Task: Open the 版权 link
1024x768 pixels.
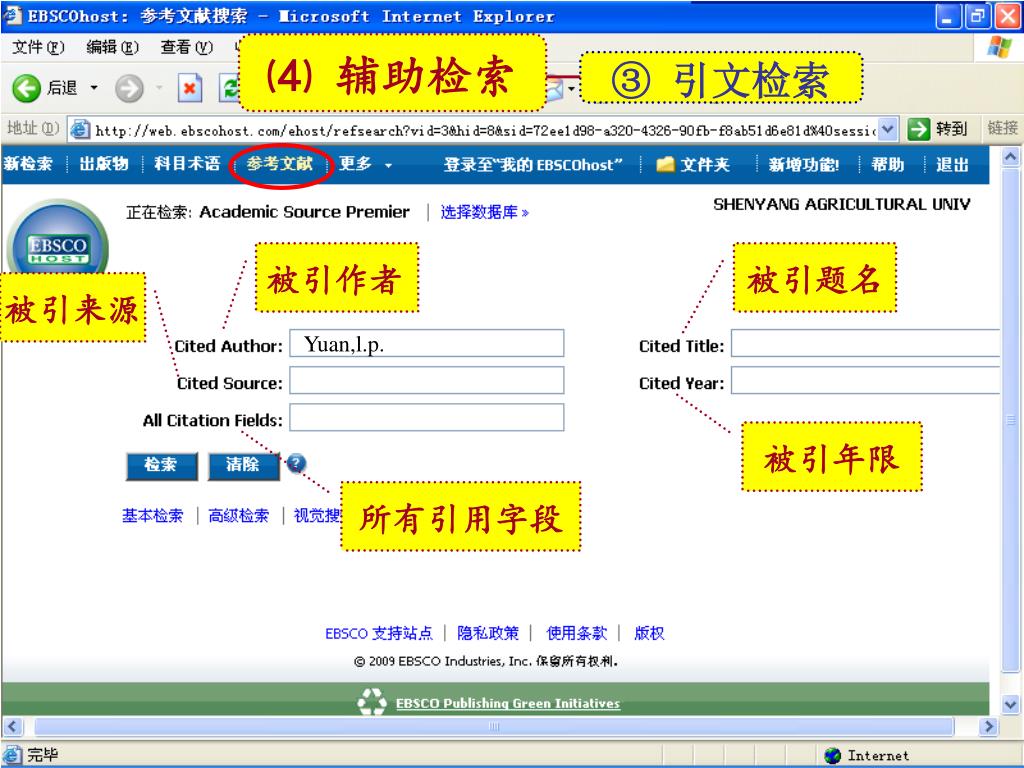Action: pos(649,633)
